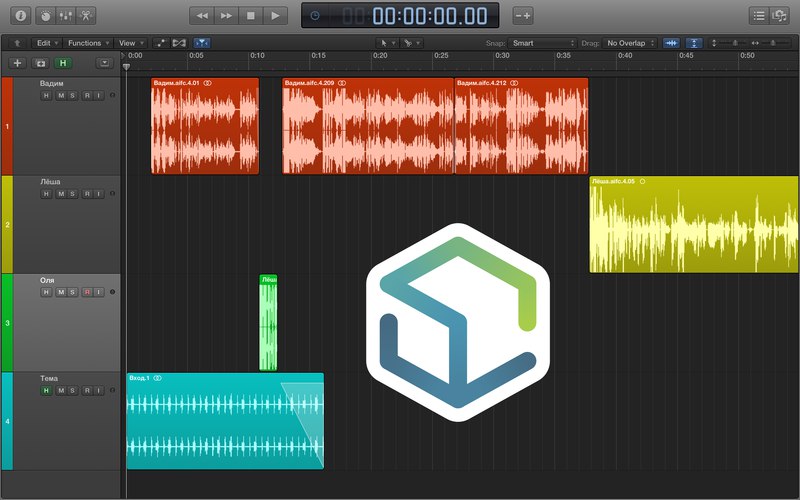800x500 pixels.
Task: Toggle the blue Catch Playhead button
Action: [x=202, y=43]
